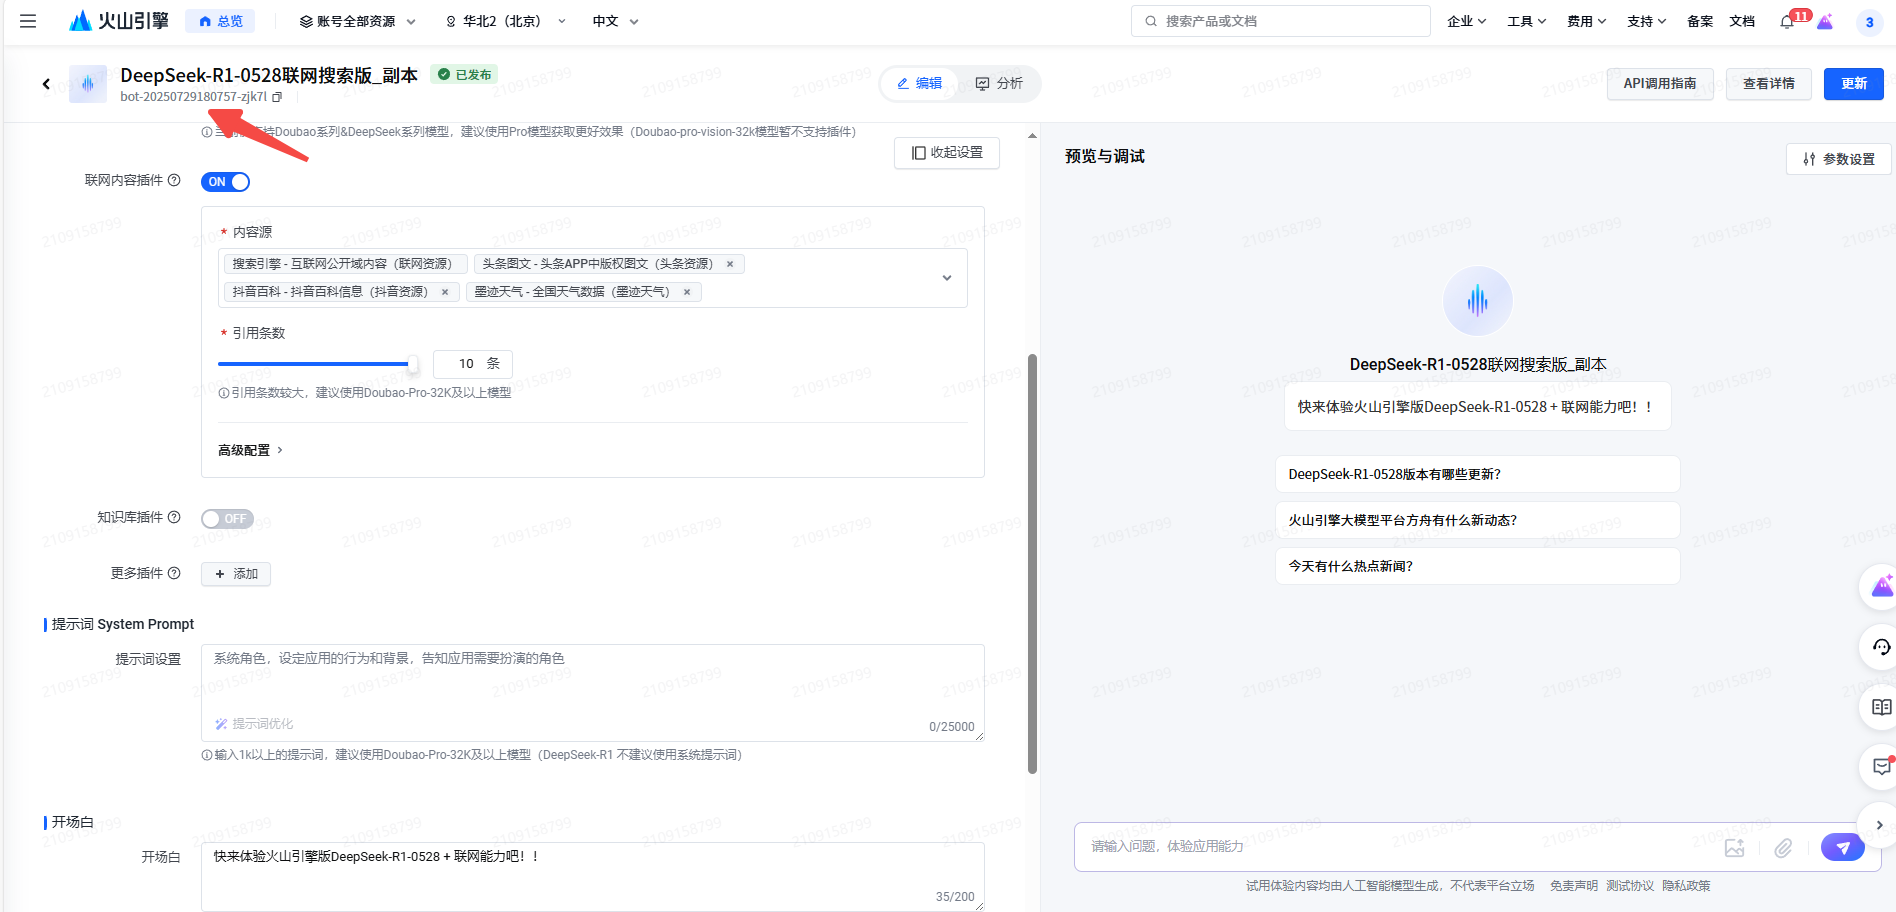This screenshot has height=912, width=1896.
Task: Remove 墨迹天气 content source tag
Action: pyautogui.click(x=687, y=292)
